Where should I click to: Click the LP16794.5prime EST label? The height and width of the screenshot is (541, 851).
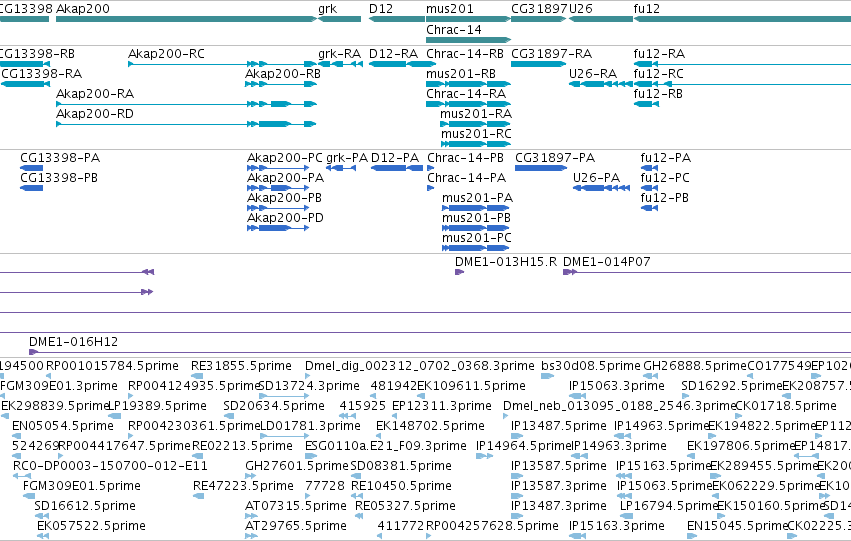(x=669, y=506)
